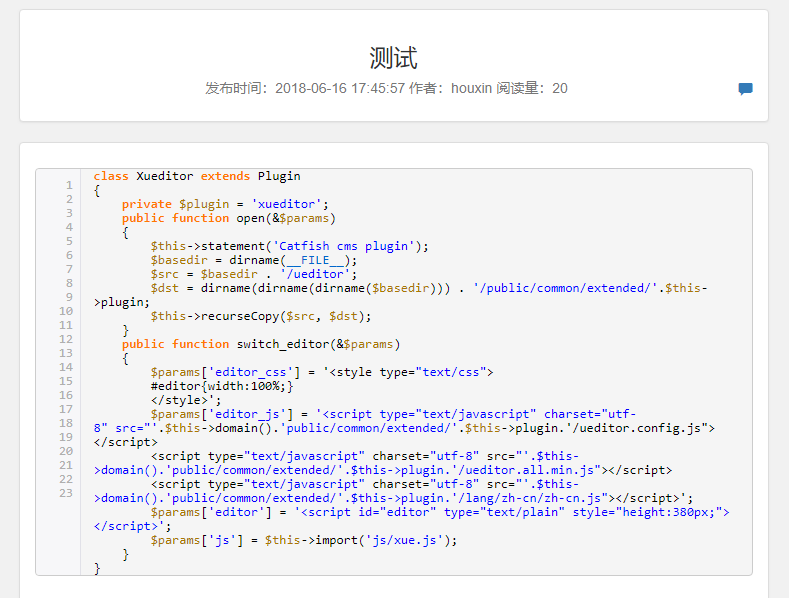Click the $params['editor'] assignment line
This screenshot has width=789, height=598.
440,512
